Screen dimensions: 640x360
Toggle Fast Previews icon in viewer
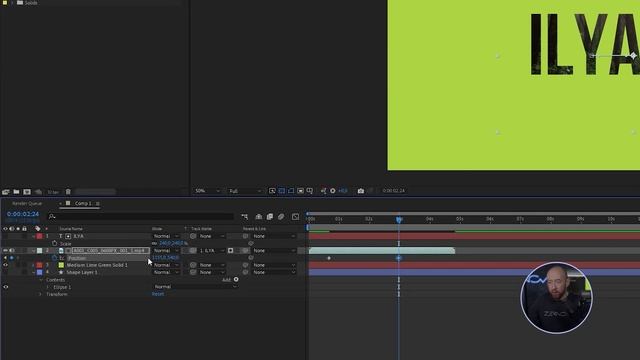click(272, 191)
